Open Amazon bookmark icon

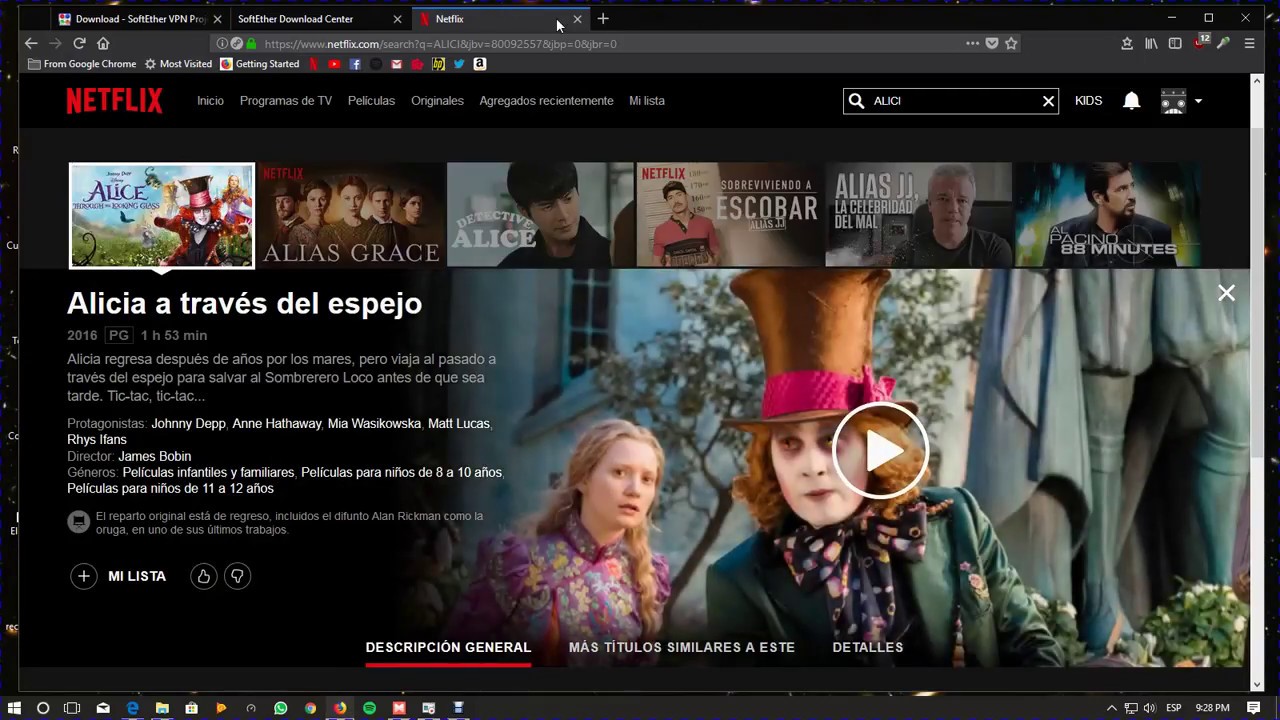tap(480, 64)
